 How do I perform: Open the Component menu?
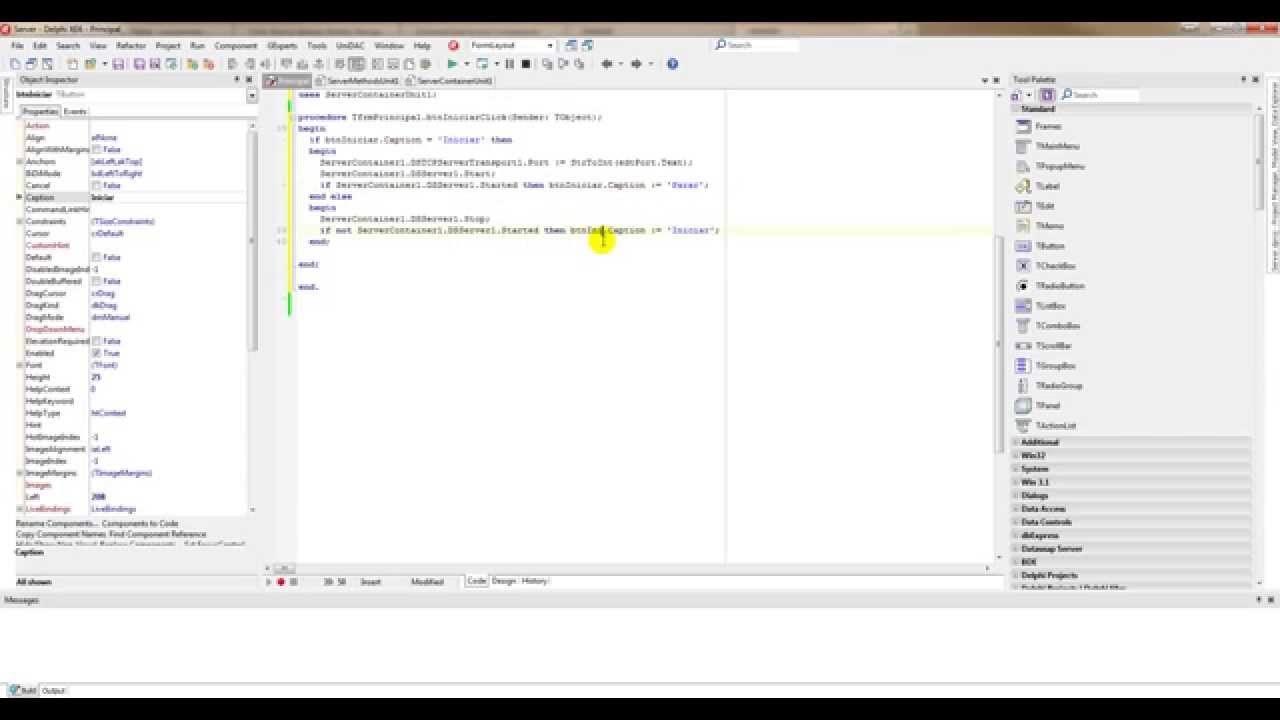coord(236,46)
